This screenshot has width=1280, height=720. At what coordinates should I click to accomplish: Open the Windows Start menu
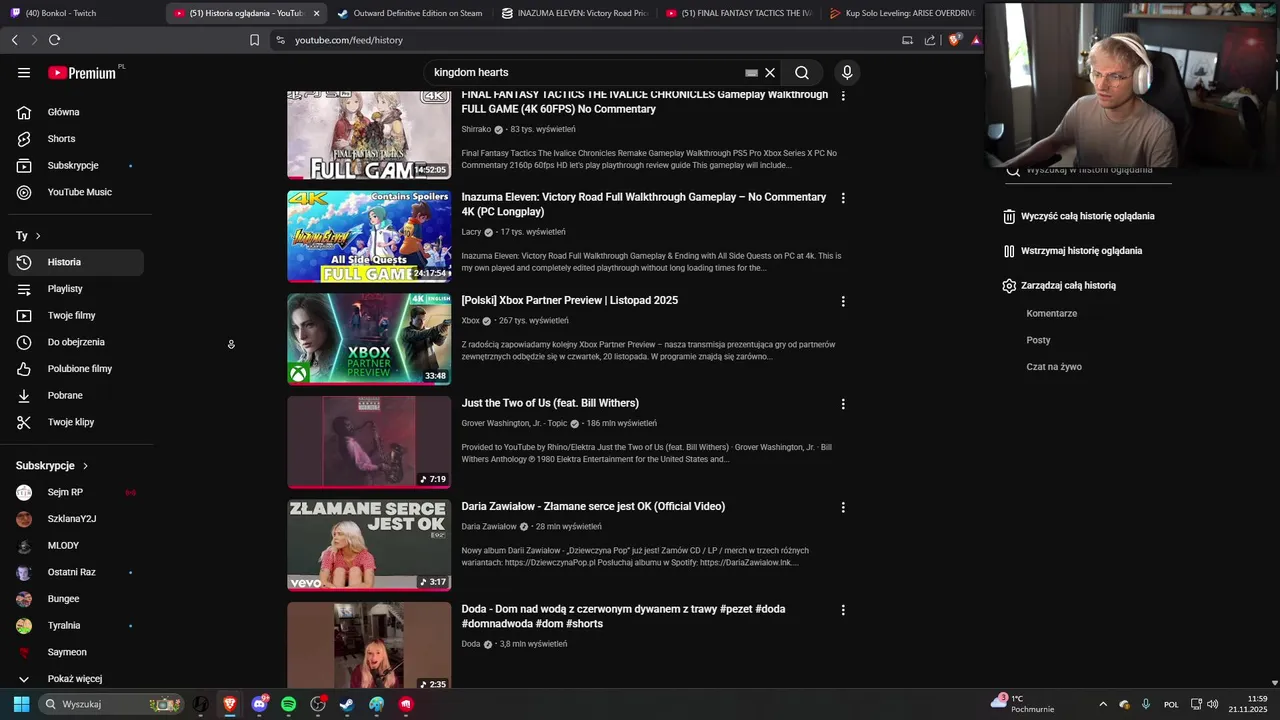[21, 704]
